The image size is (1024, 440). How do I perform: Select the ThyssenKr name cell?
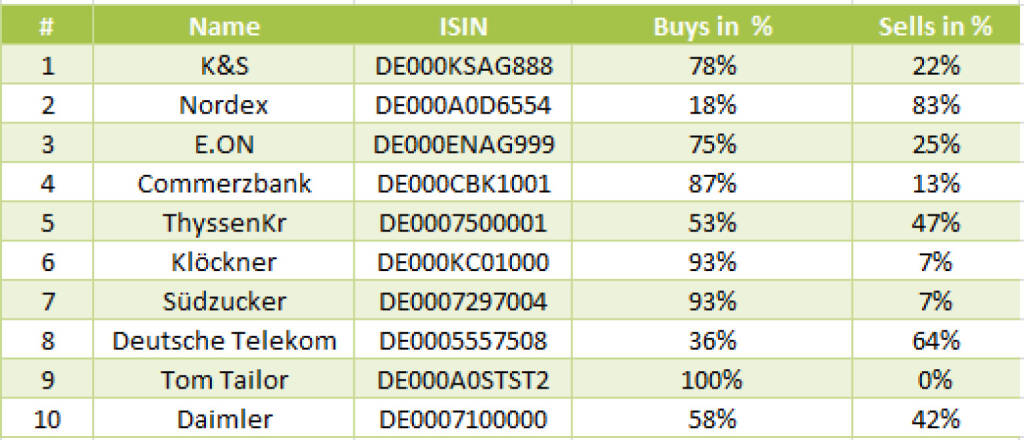click(x=224, y=223)
